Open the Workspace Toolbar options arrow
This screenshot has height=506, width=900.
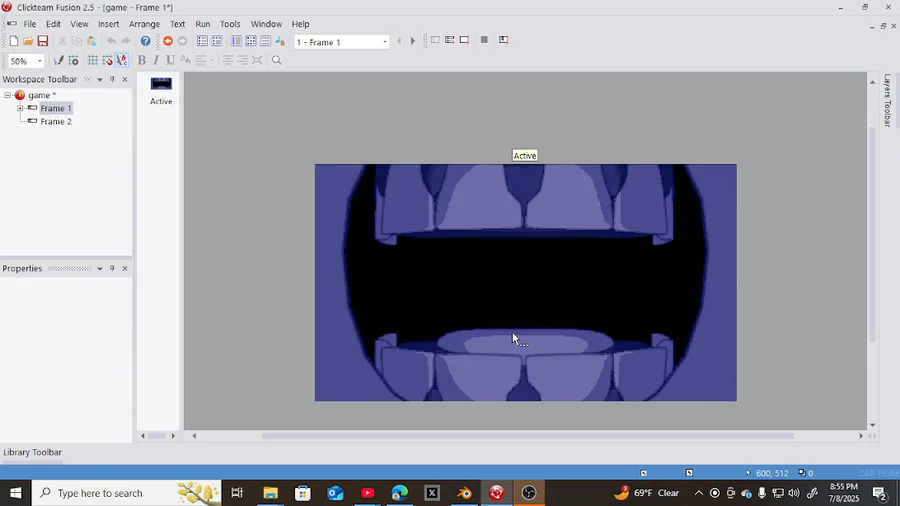pos(99,79)
